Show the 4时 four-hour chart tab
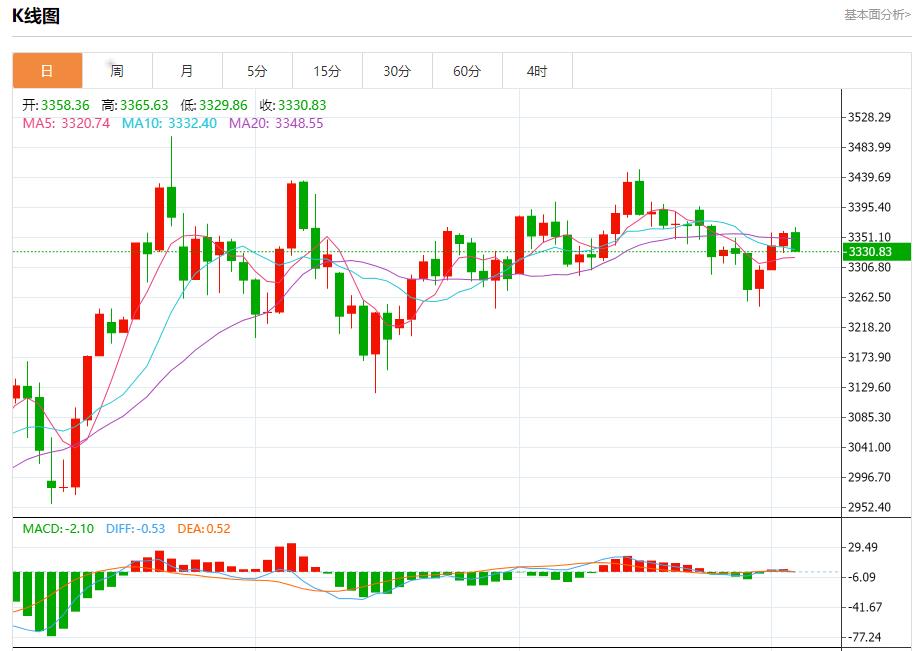The image size is (915, 651). tap(537, 71)
